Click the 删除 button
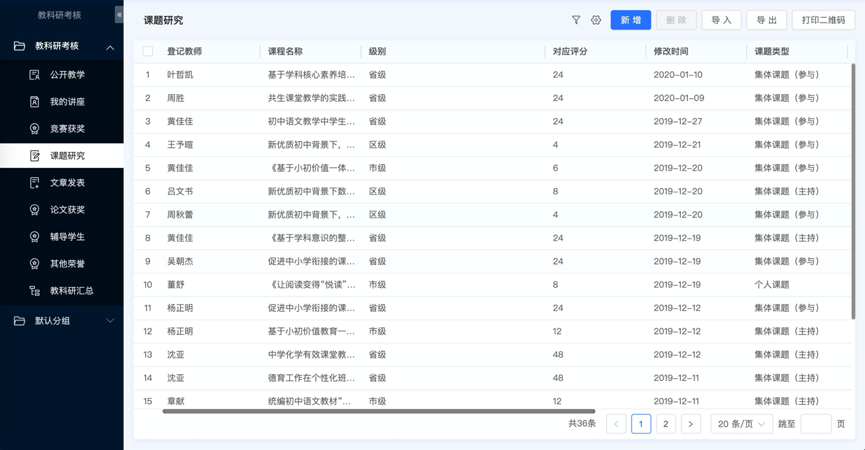This screenshot has height=450, width=865. pos(676,20)
